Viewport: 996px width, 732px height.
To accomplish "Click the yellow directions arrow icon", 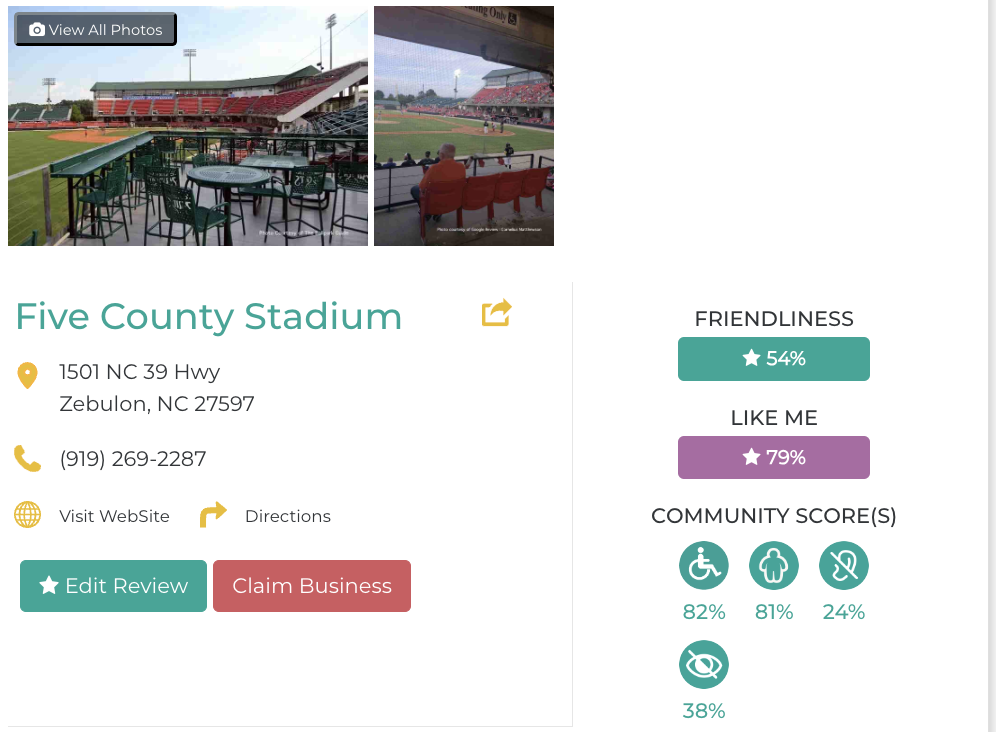I will coord(213,515).
